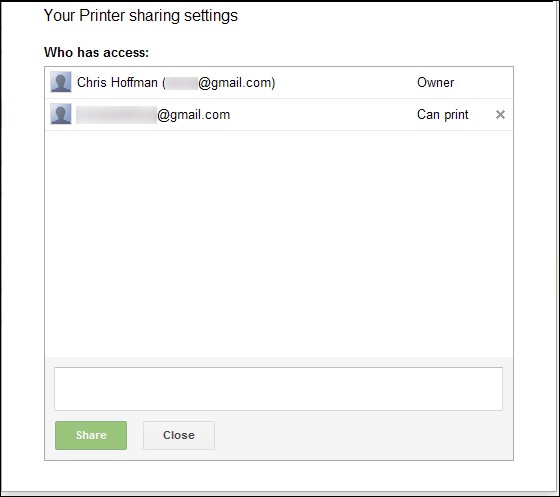Select the second @gmail.com user entry
Viewport: 560px width, 497px height.
pyautogui.click(x=279, y=115)
